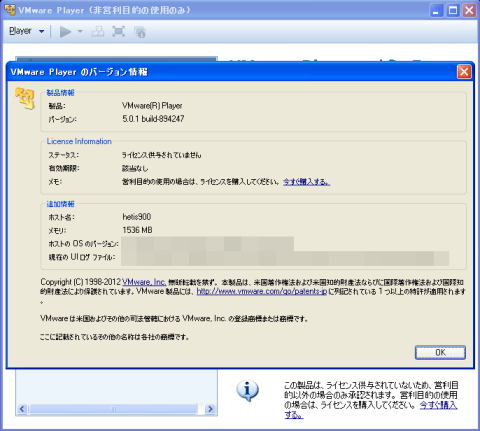
Task: Click the License Information group heading
Action: pyautogui.click(x=79, y=141)
